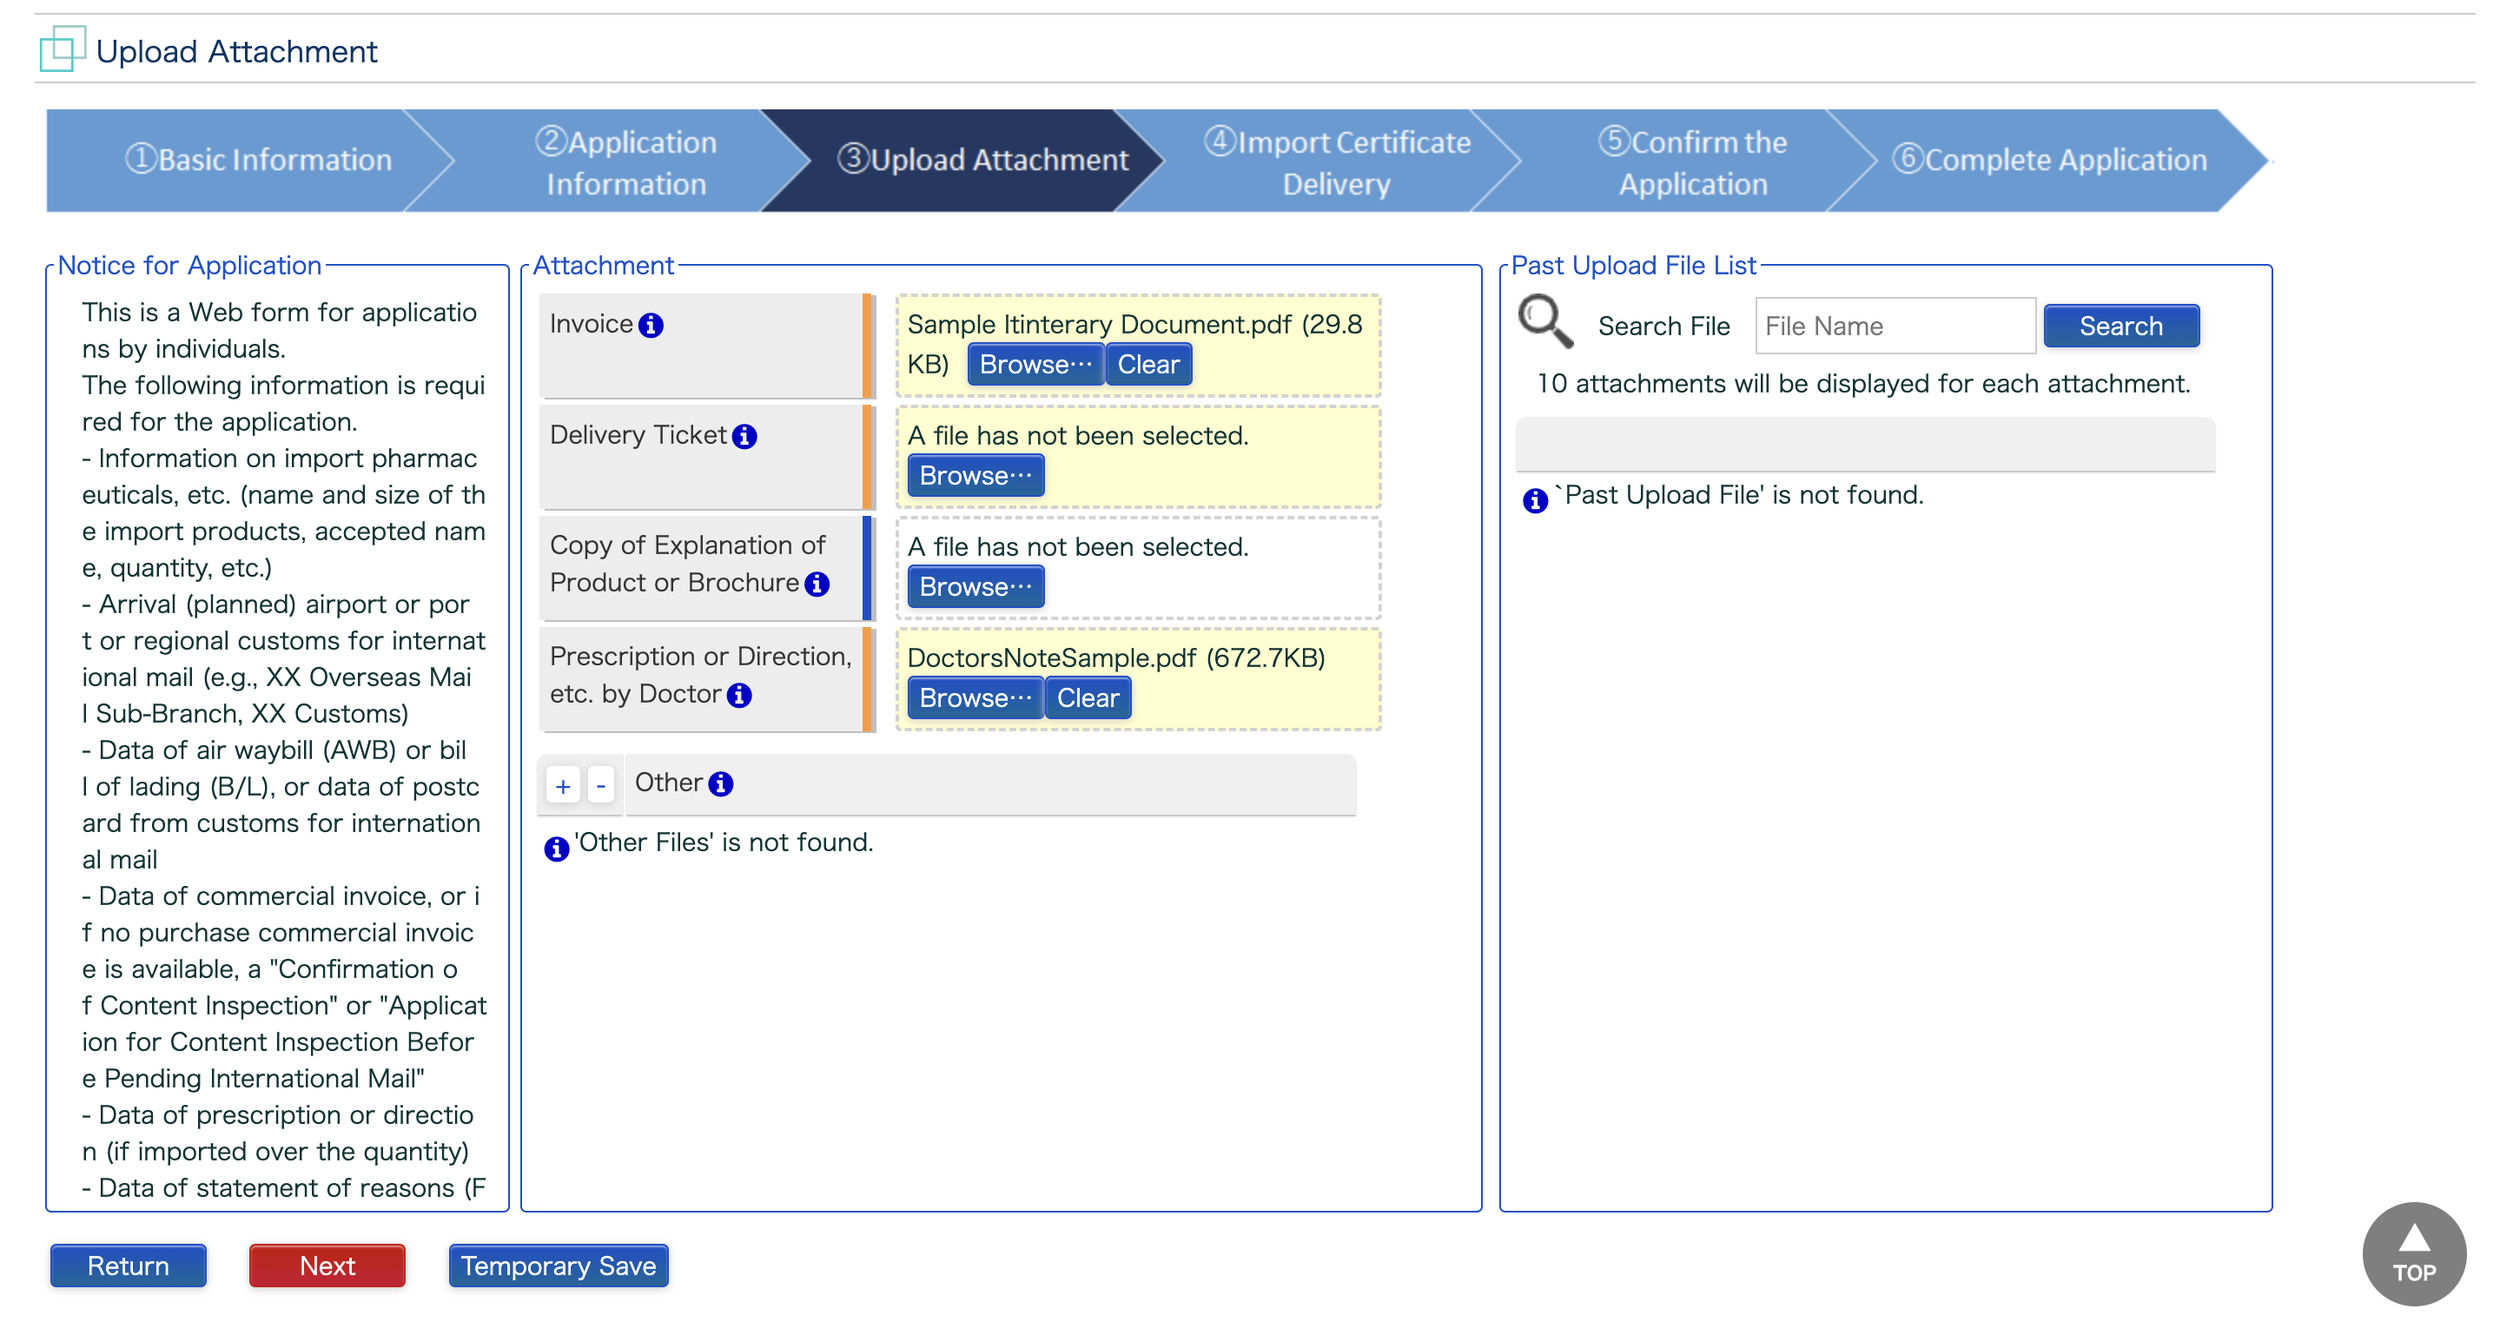Click info icon beside Product or Brochure
The width and height of the screenshot is (2500, 1341).
click(x=817, y=584)
